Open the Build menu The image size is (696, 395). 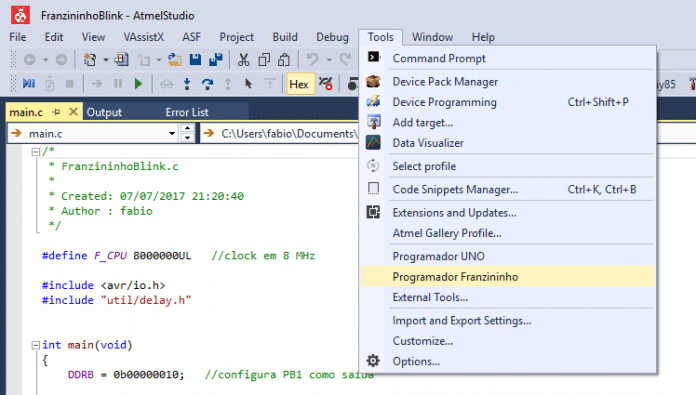285,37
